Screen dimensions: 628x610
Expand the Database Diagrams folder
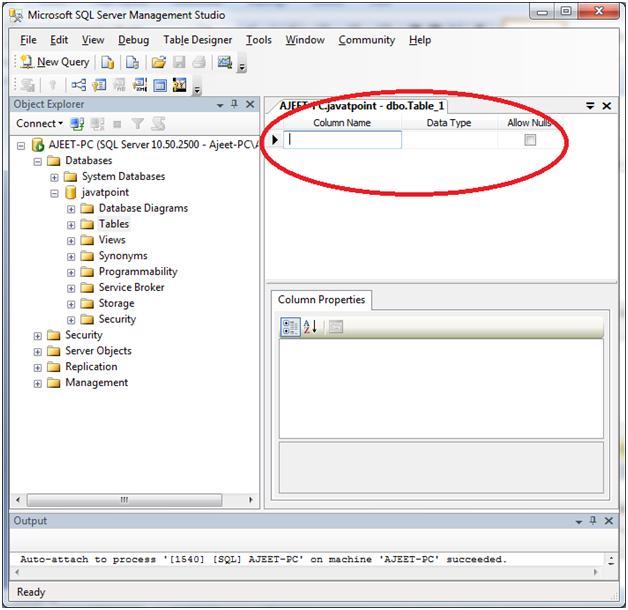(71, 209)
